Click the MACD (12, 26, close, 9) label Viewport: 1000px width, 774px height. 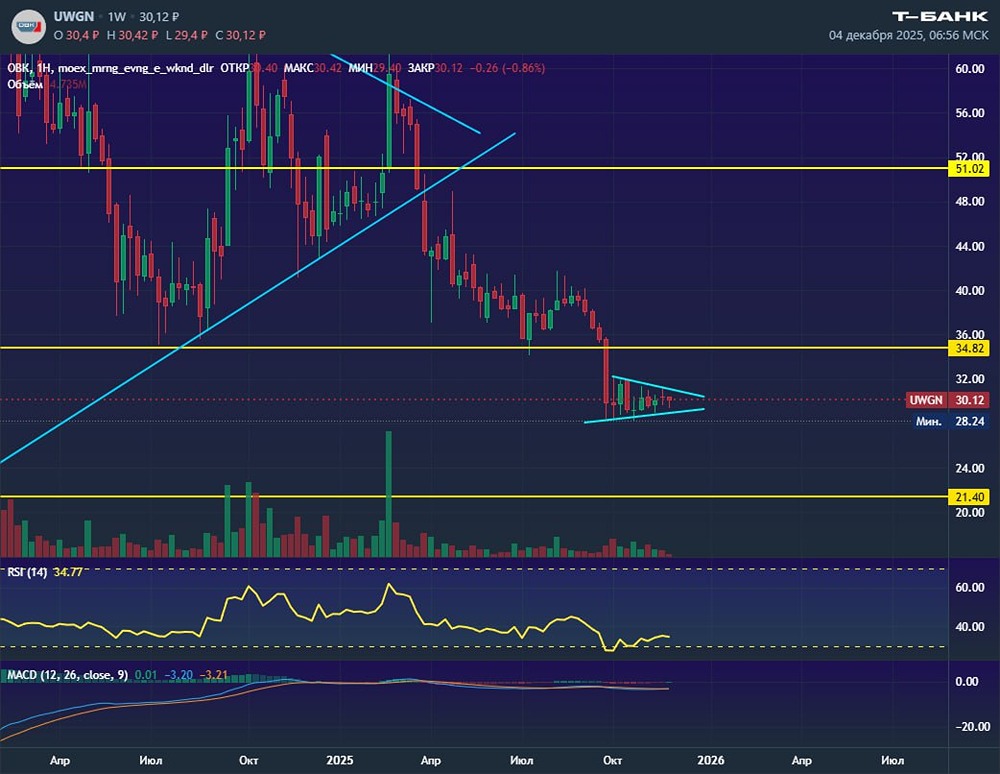(68, 675)
